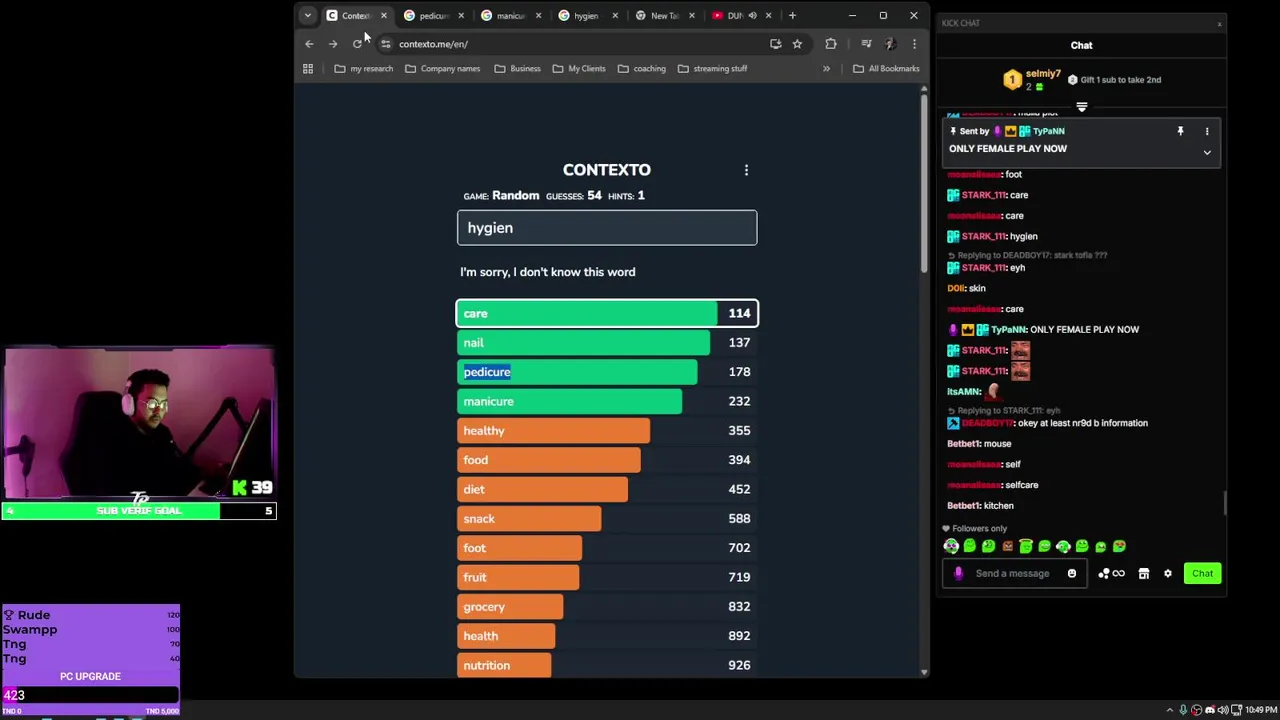
Task: Go forward in browser history
Action: 333,44
